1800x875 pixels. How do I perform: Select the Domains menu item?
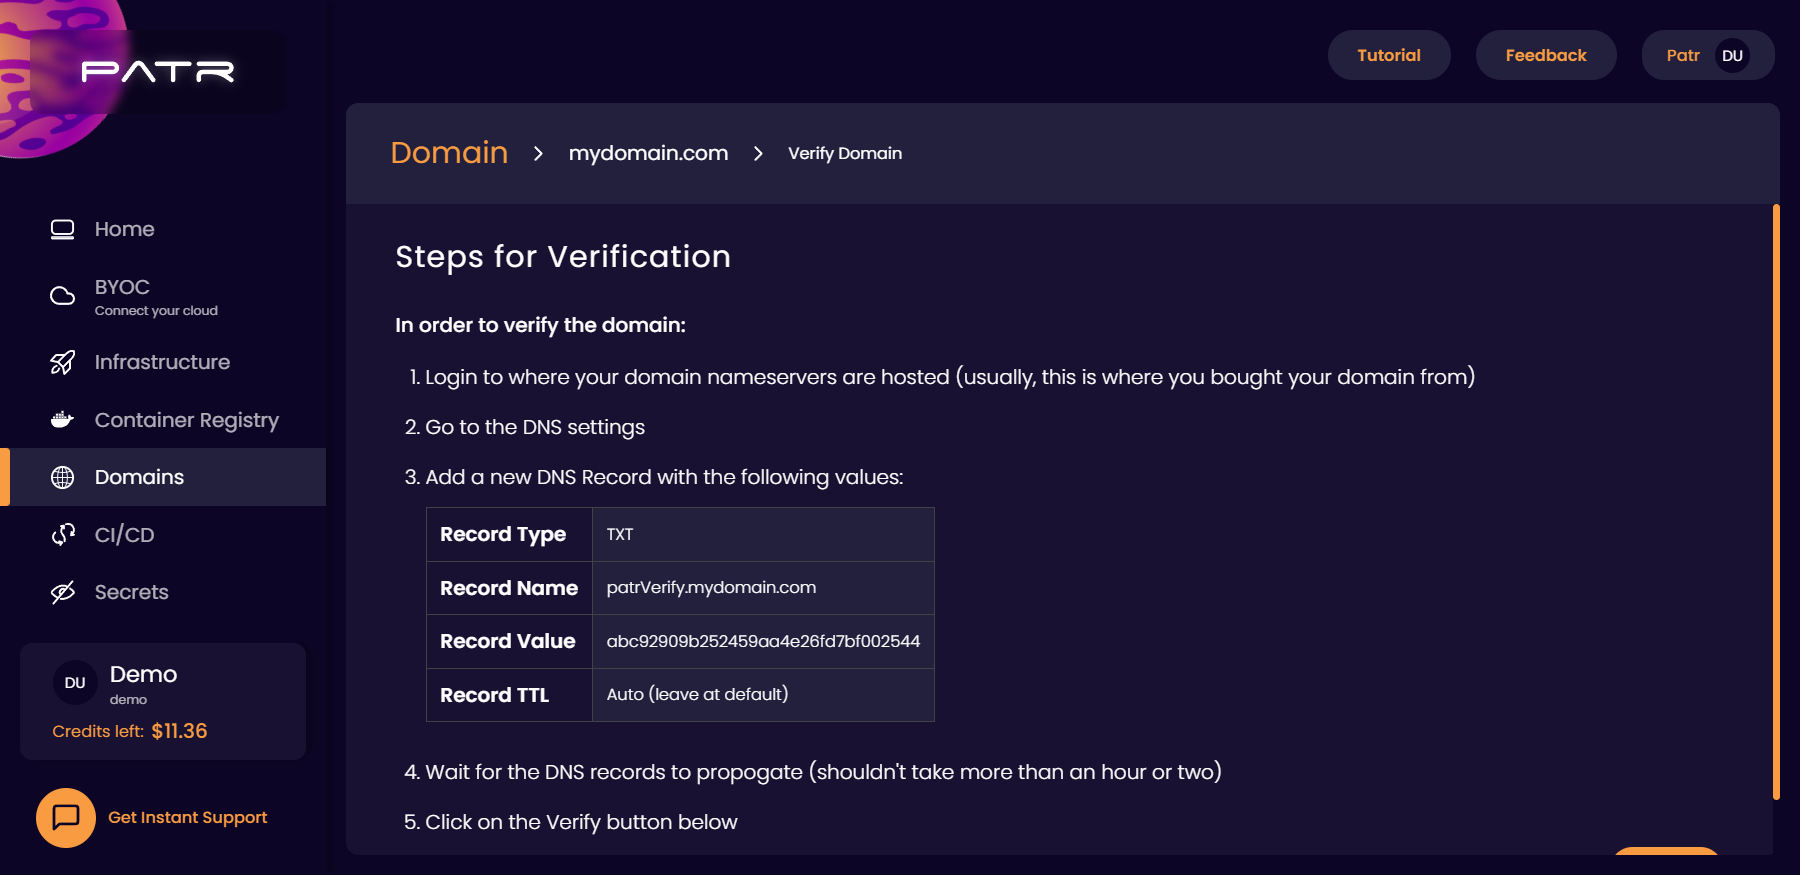(x=163, y=477)
